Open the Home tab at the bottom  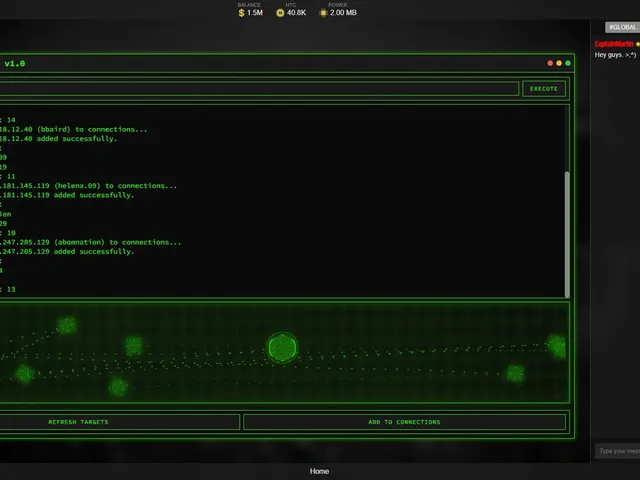pyautogui.click(x=319, y=471)
